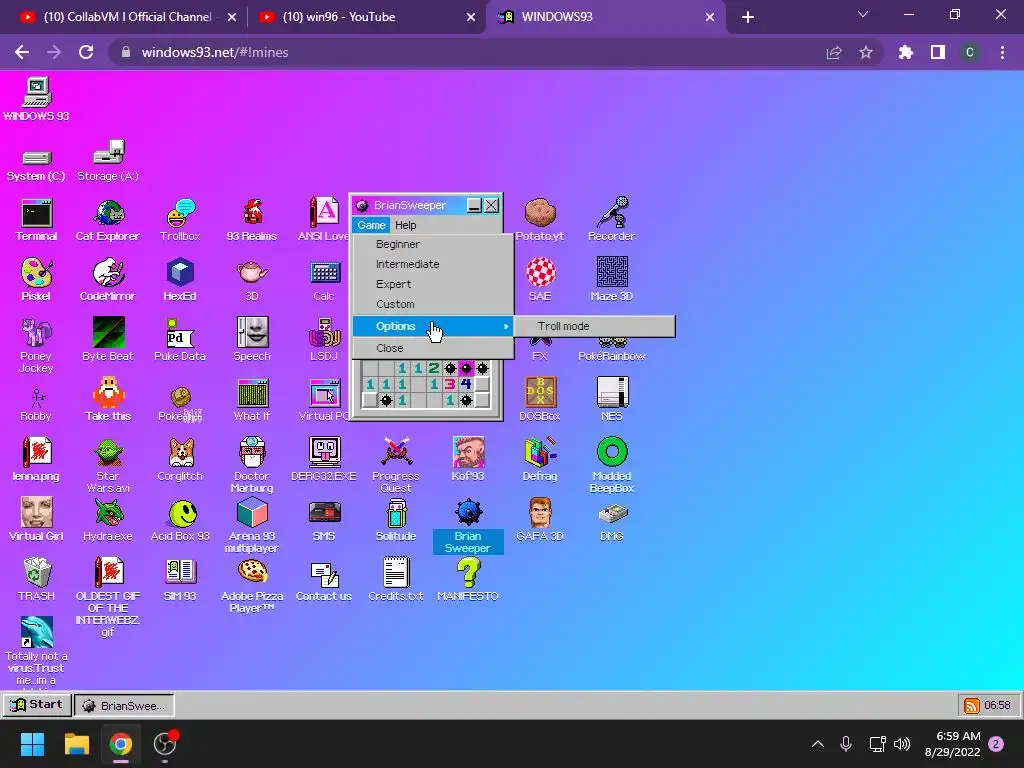Open the 93 Realms icon
The image size is (1024, 768).
point(252,219)
